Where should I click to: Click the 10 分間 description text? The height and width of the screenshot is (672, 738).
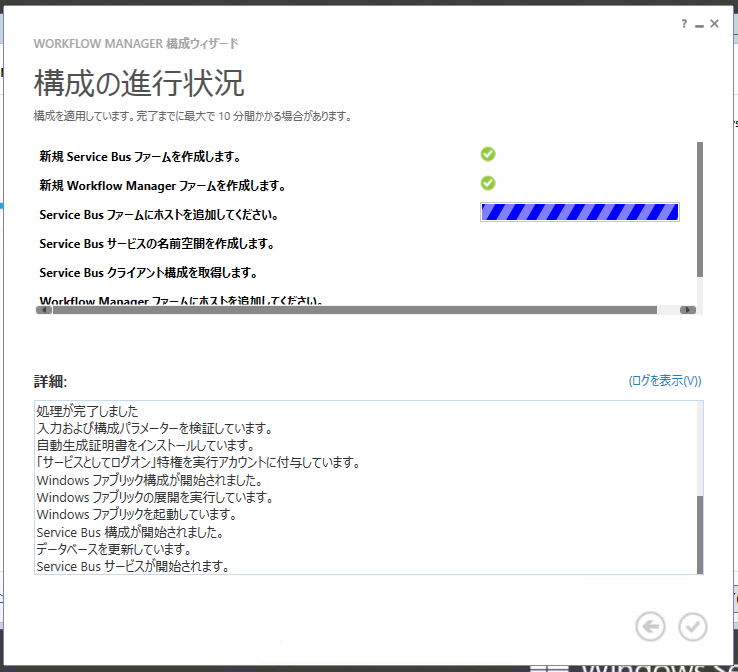pyautogui.click(x=193, y=116)
